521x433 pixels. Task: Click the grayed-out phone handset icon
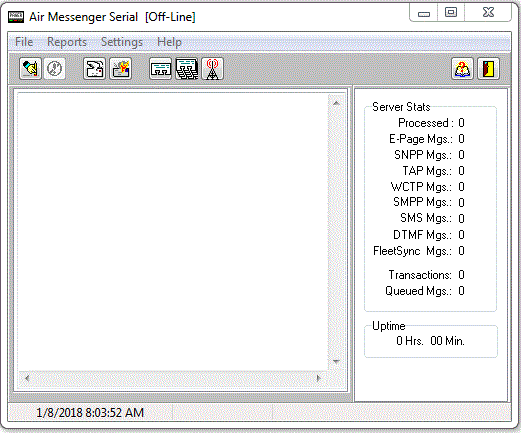click(x=54, y=69)
